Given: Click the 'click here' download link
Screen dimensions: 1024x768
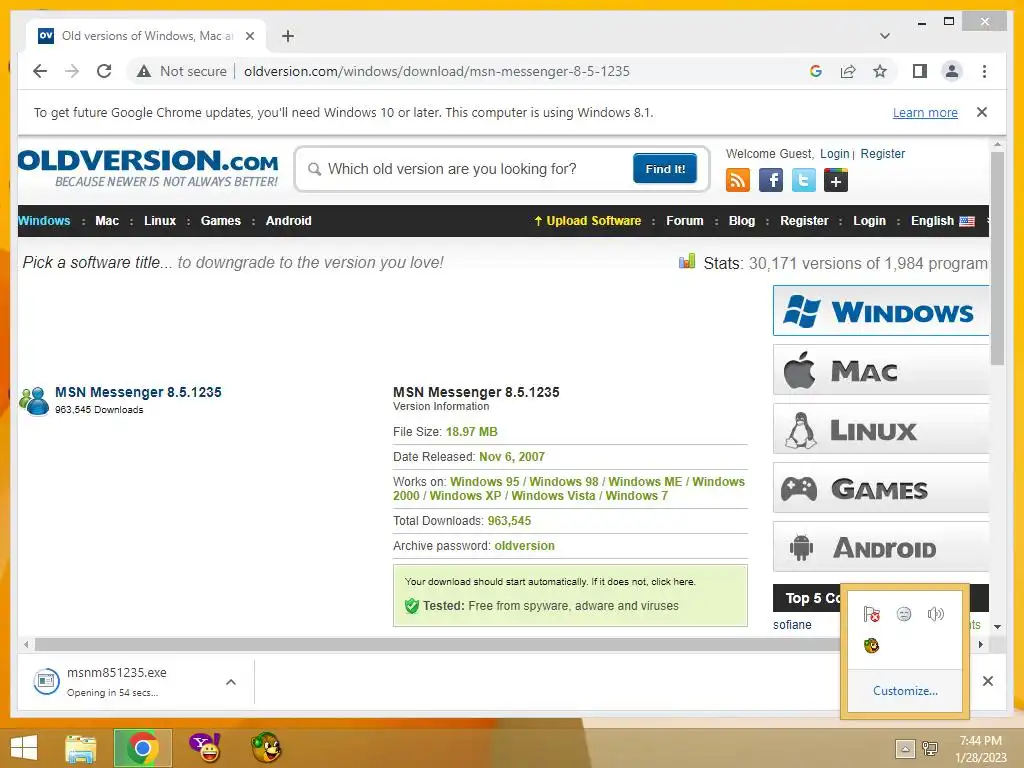Looking at the screenshot, I should 673,582.
